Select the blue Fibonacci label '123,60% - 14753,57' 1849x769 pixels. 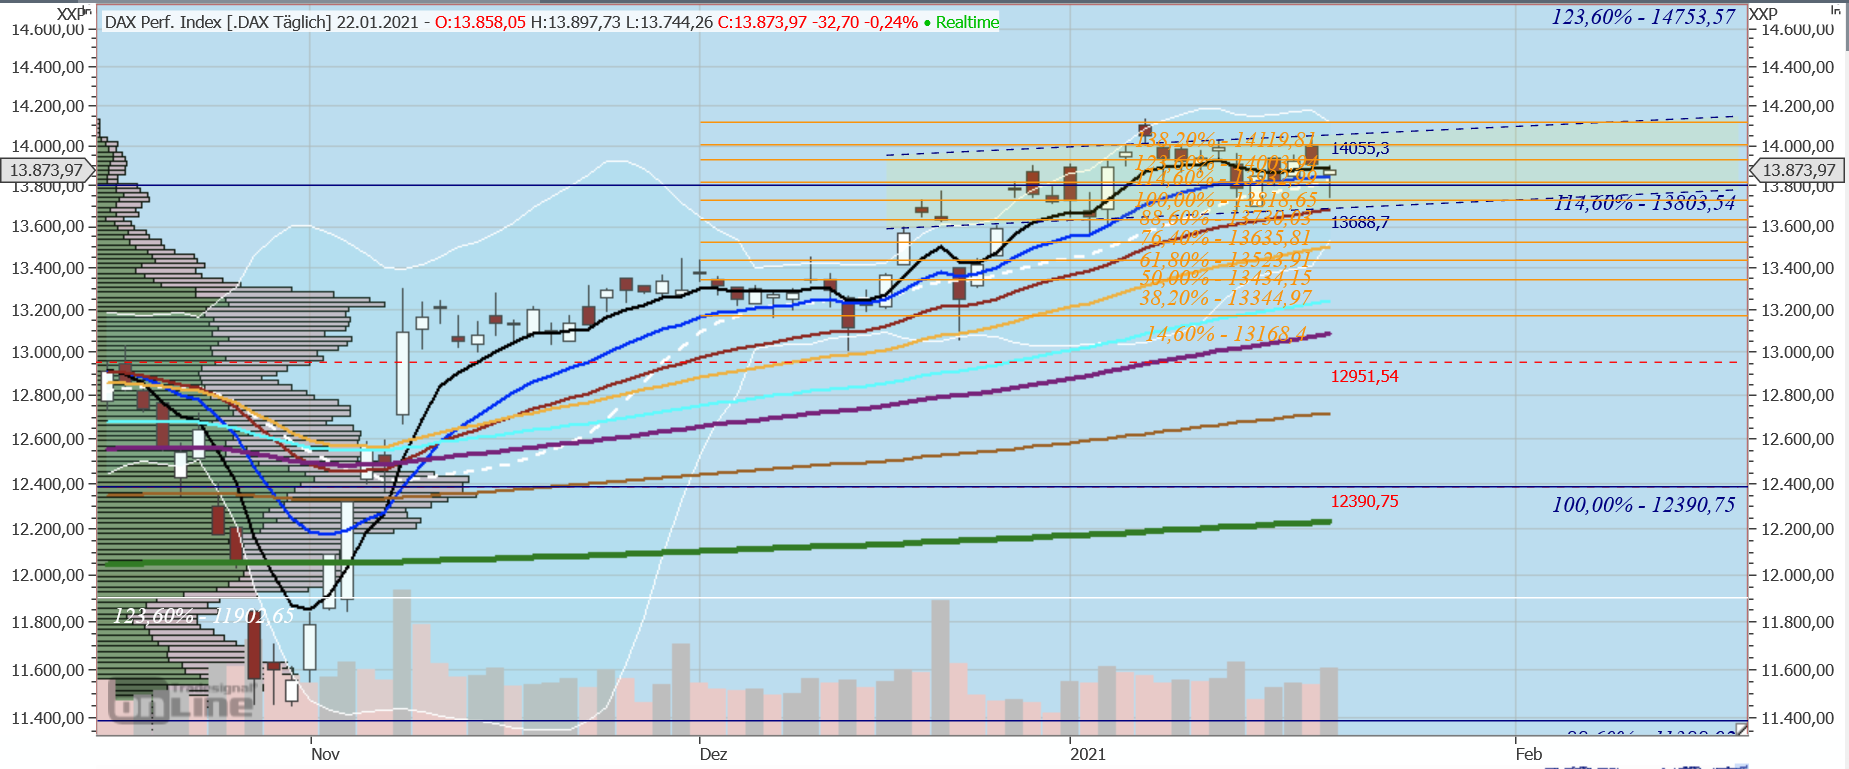pos(1643,17)
